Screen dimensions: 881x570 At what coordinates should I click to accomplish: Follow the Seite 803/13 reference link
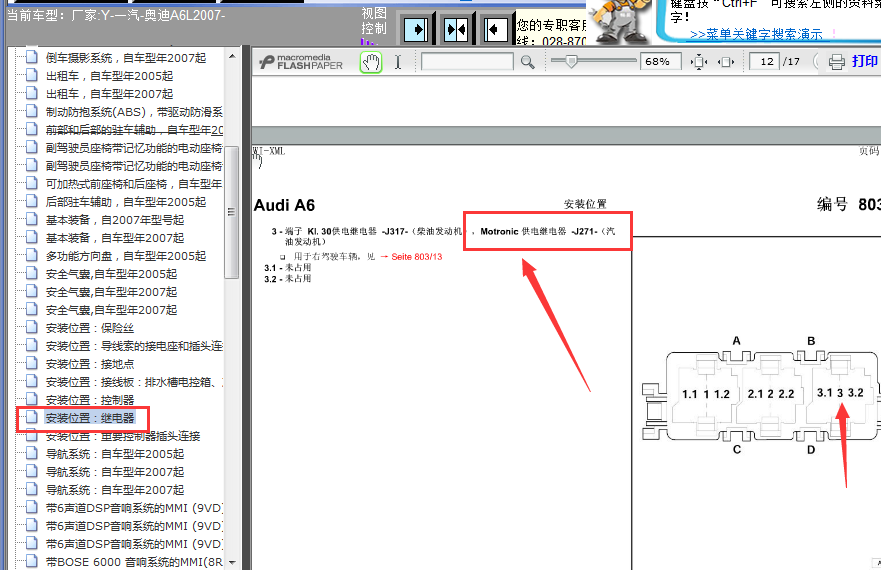[x=416, y=256]
